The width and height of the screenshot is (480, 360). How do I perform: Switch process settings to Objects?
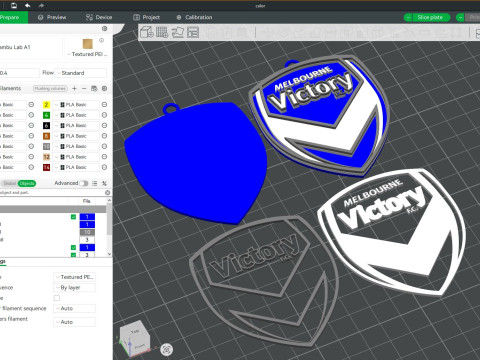(x=27, y=183)
